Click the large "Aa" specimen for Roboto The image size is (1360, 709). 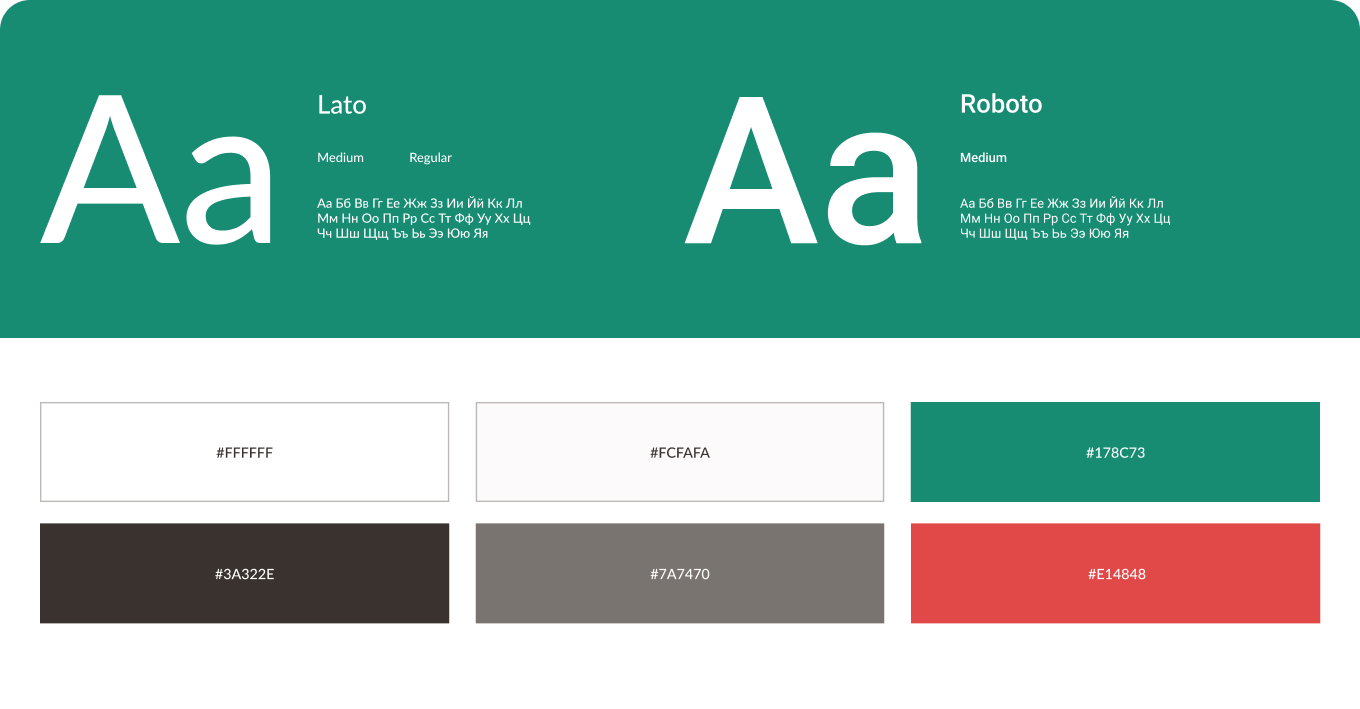[x=803, y=169]
